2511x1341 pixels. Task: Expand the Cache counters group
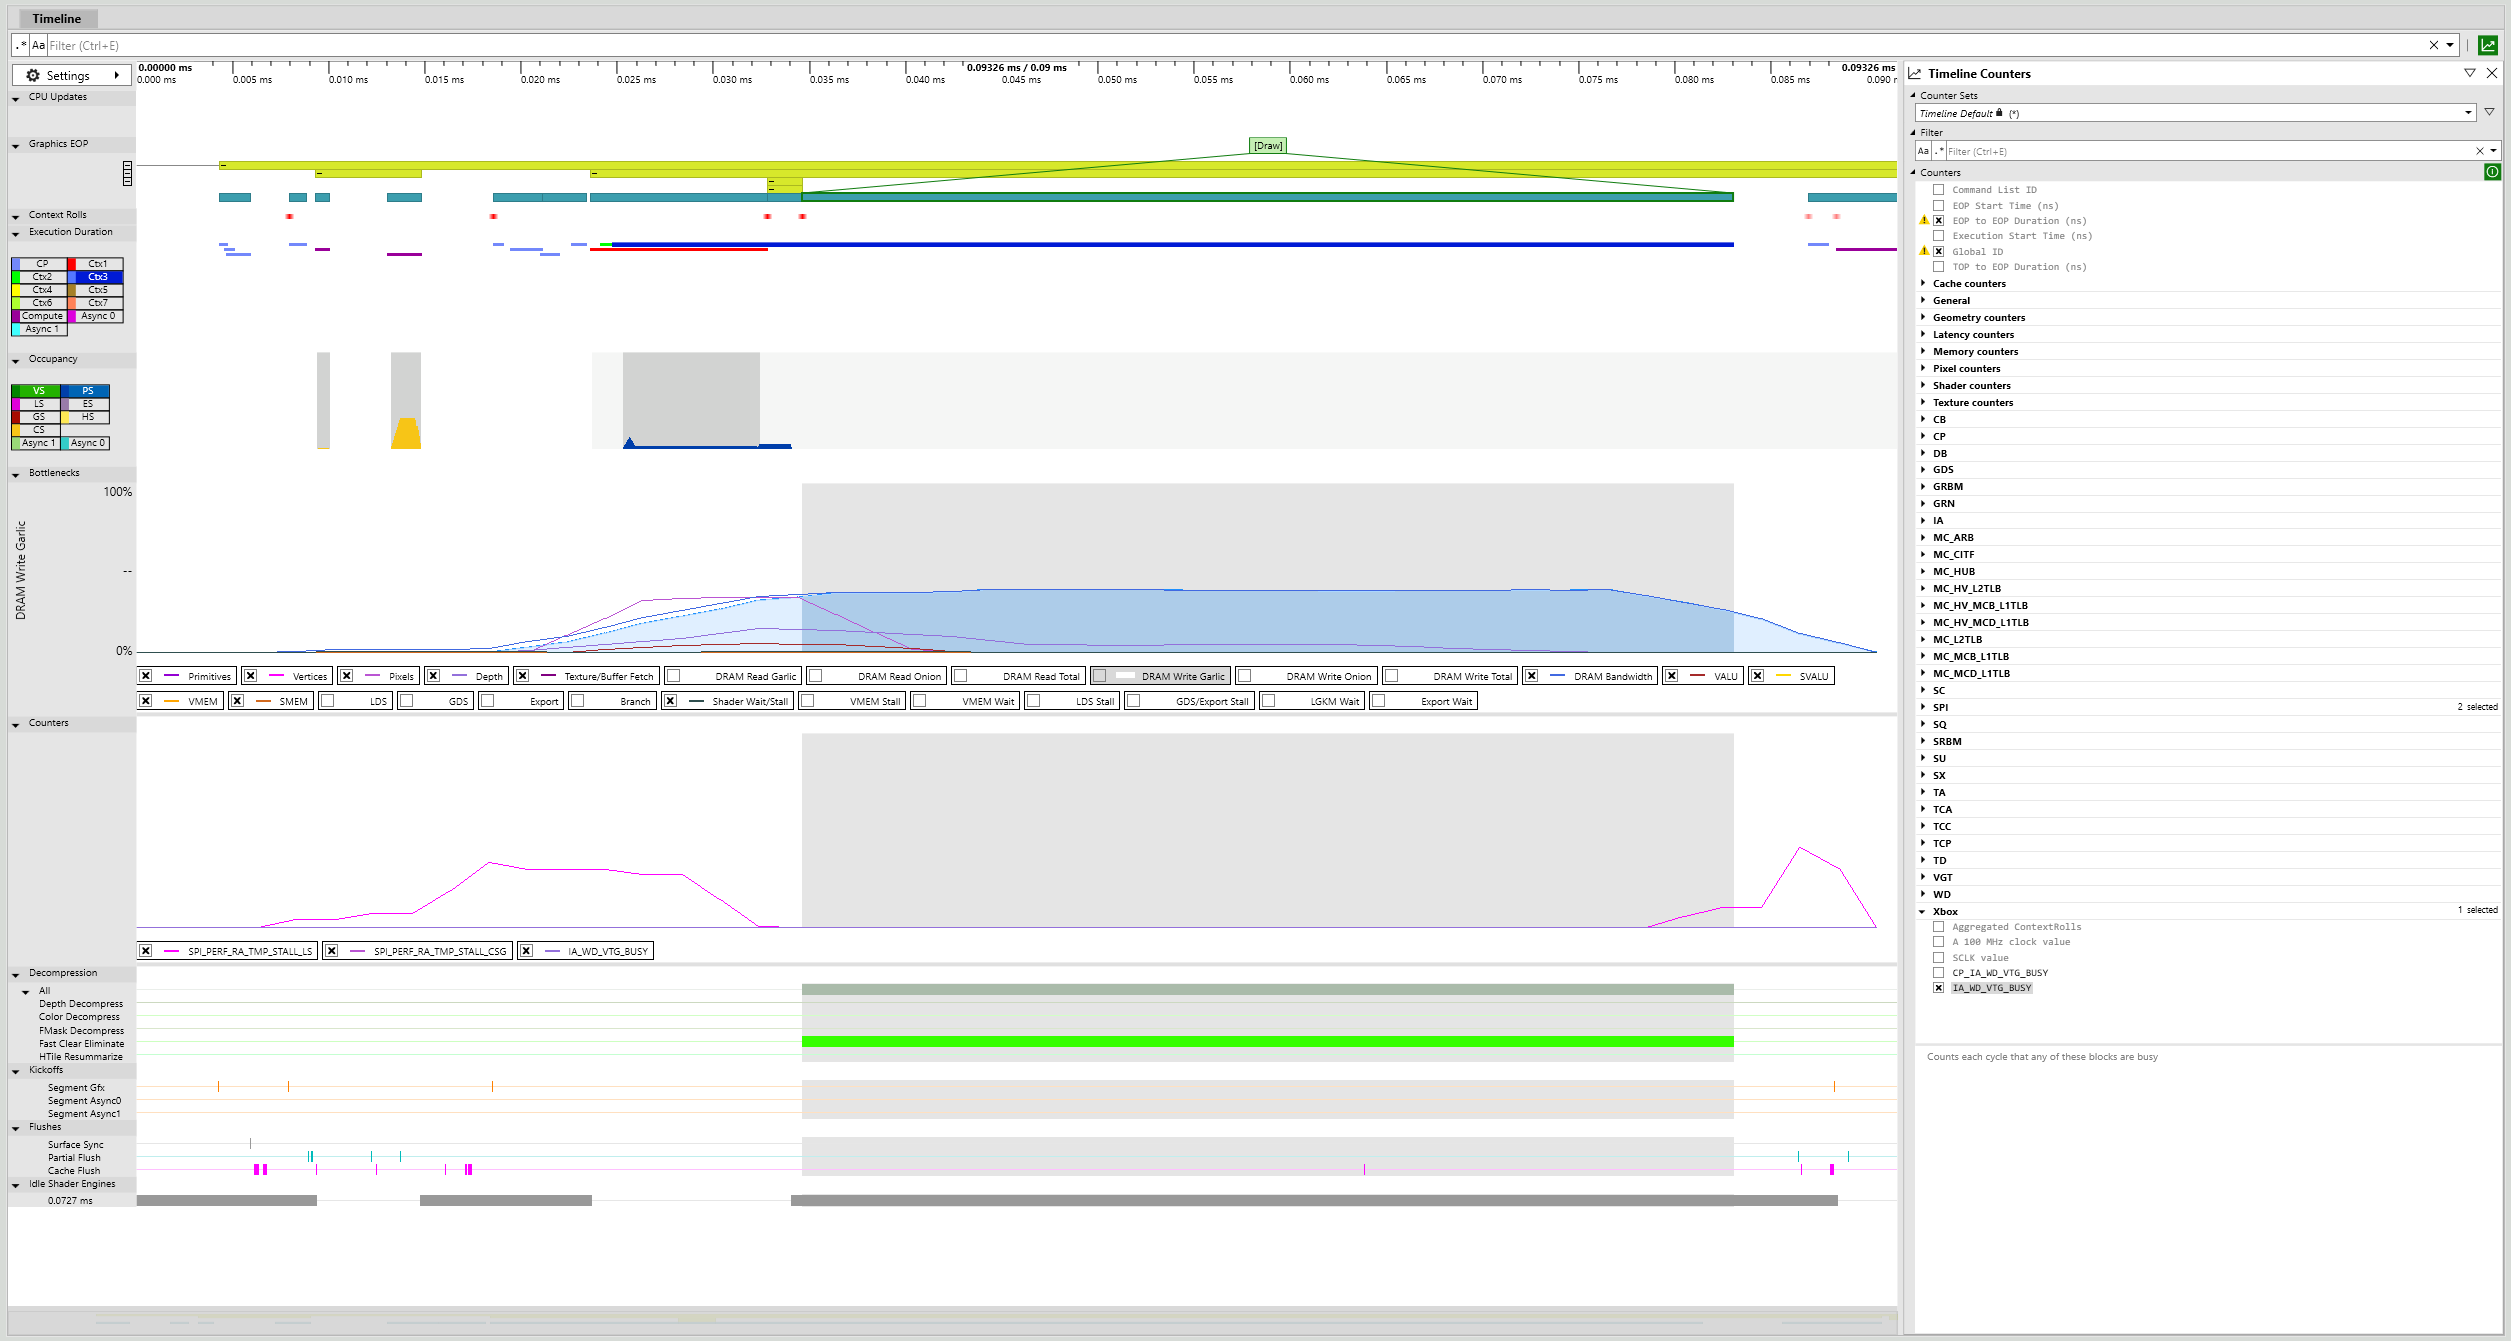pyautogui.click(x=1922, y=283)
